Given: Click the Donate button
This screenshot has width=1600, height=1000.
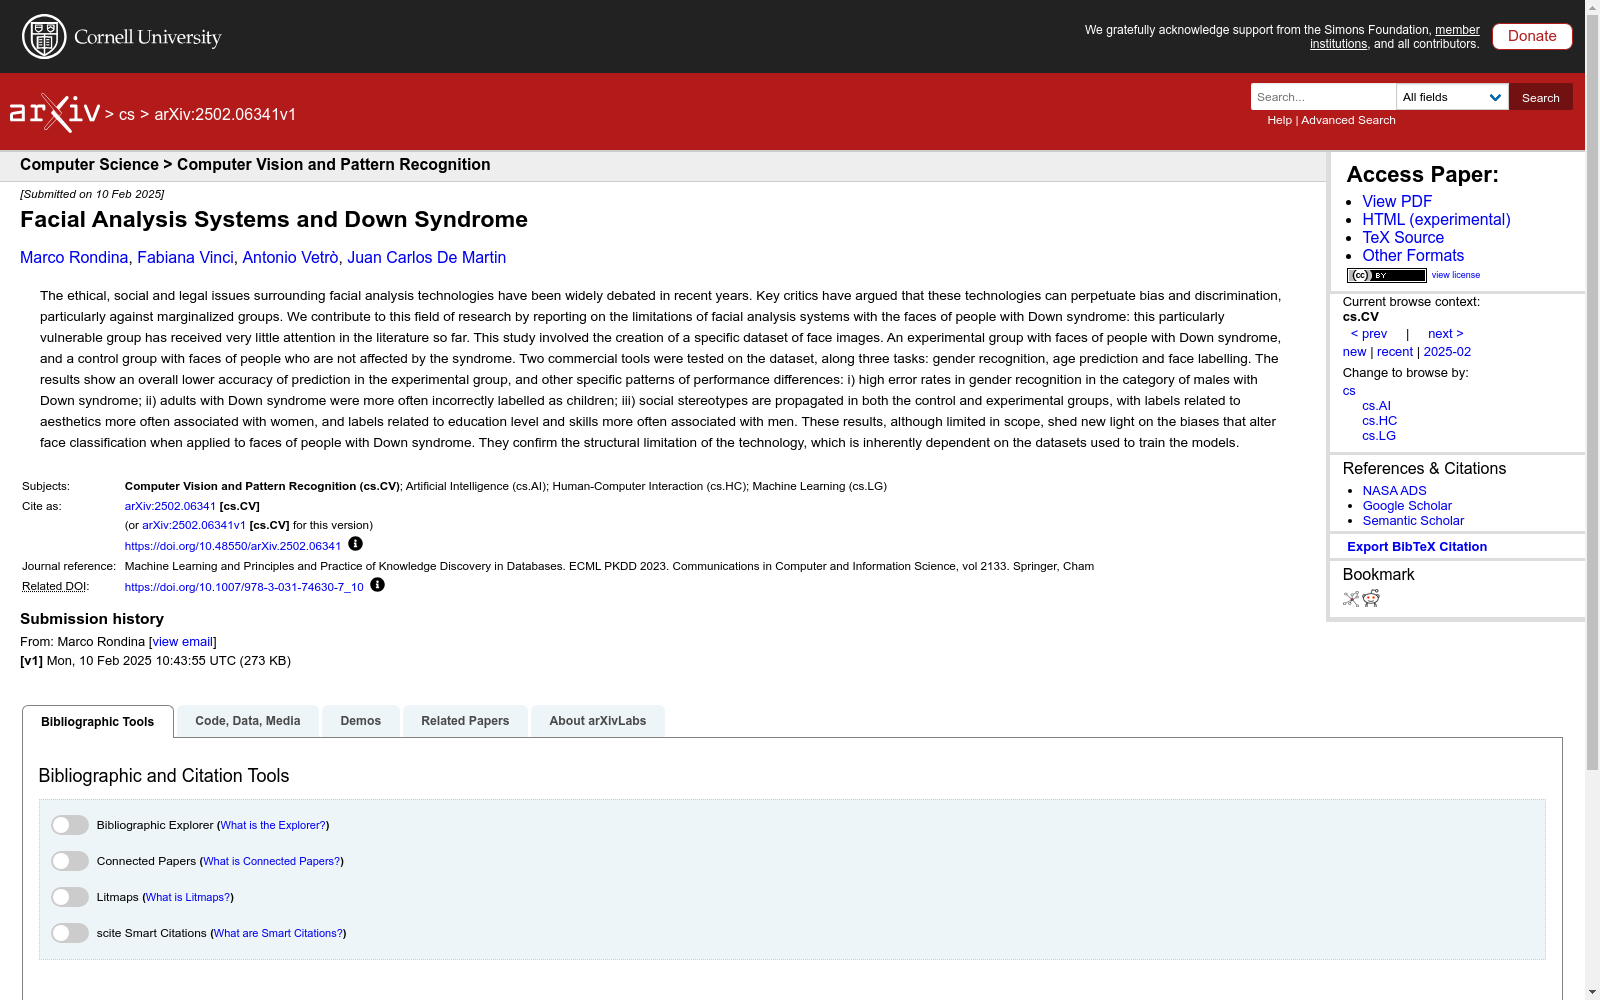Looking at the screenshot, I should (x=1532, y=36).
